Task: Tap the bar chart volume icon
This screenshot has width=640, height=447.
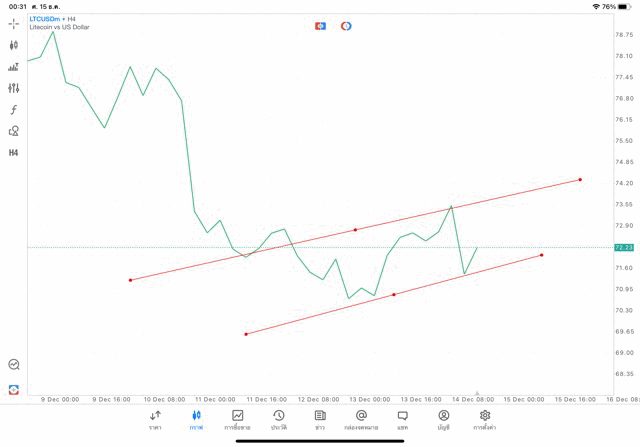Action: pos(14,67)
